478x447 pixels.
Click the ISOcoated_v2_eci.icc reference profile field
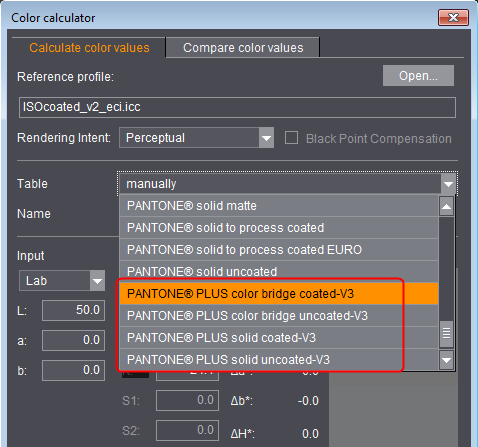tap(237, 107)
